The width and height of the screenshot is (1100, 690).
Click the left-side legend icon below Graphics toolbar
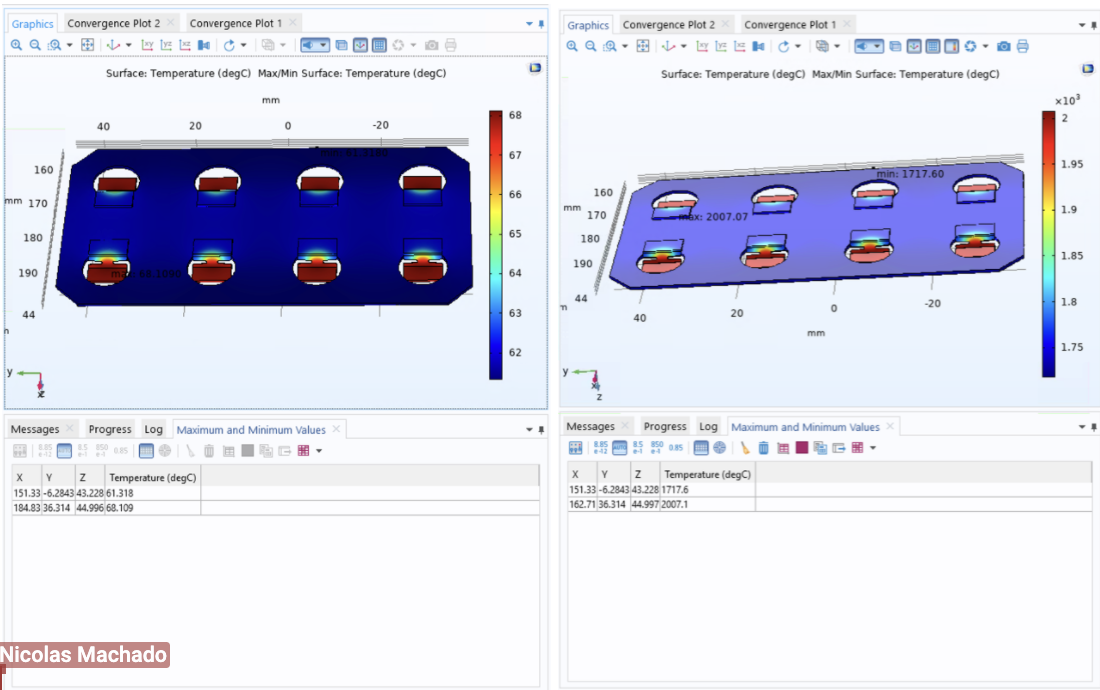pyautogui.click(x=535, y=68)
